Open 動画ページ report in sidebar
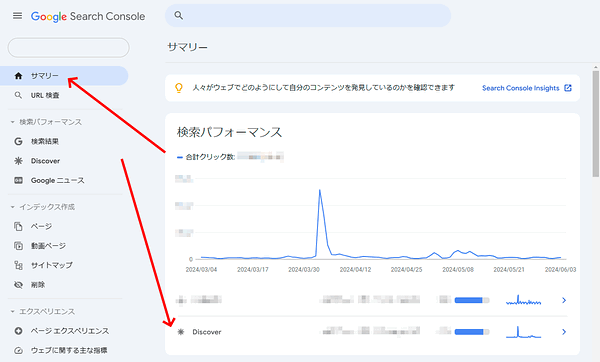The image size is (600, 362). click(x=48, y=246)
